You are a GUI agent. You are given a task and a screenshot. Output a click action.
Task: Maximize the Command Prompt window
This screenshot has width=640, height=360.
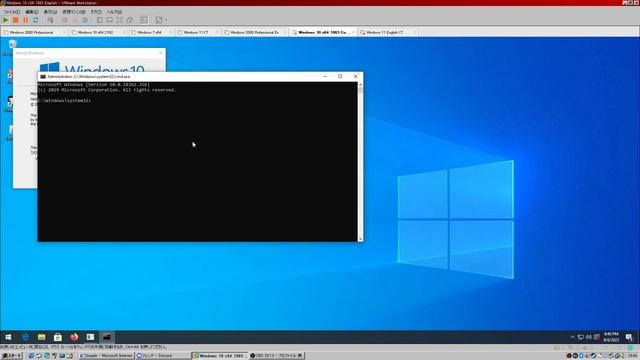pyautogui.click(x=340, y=76)
